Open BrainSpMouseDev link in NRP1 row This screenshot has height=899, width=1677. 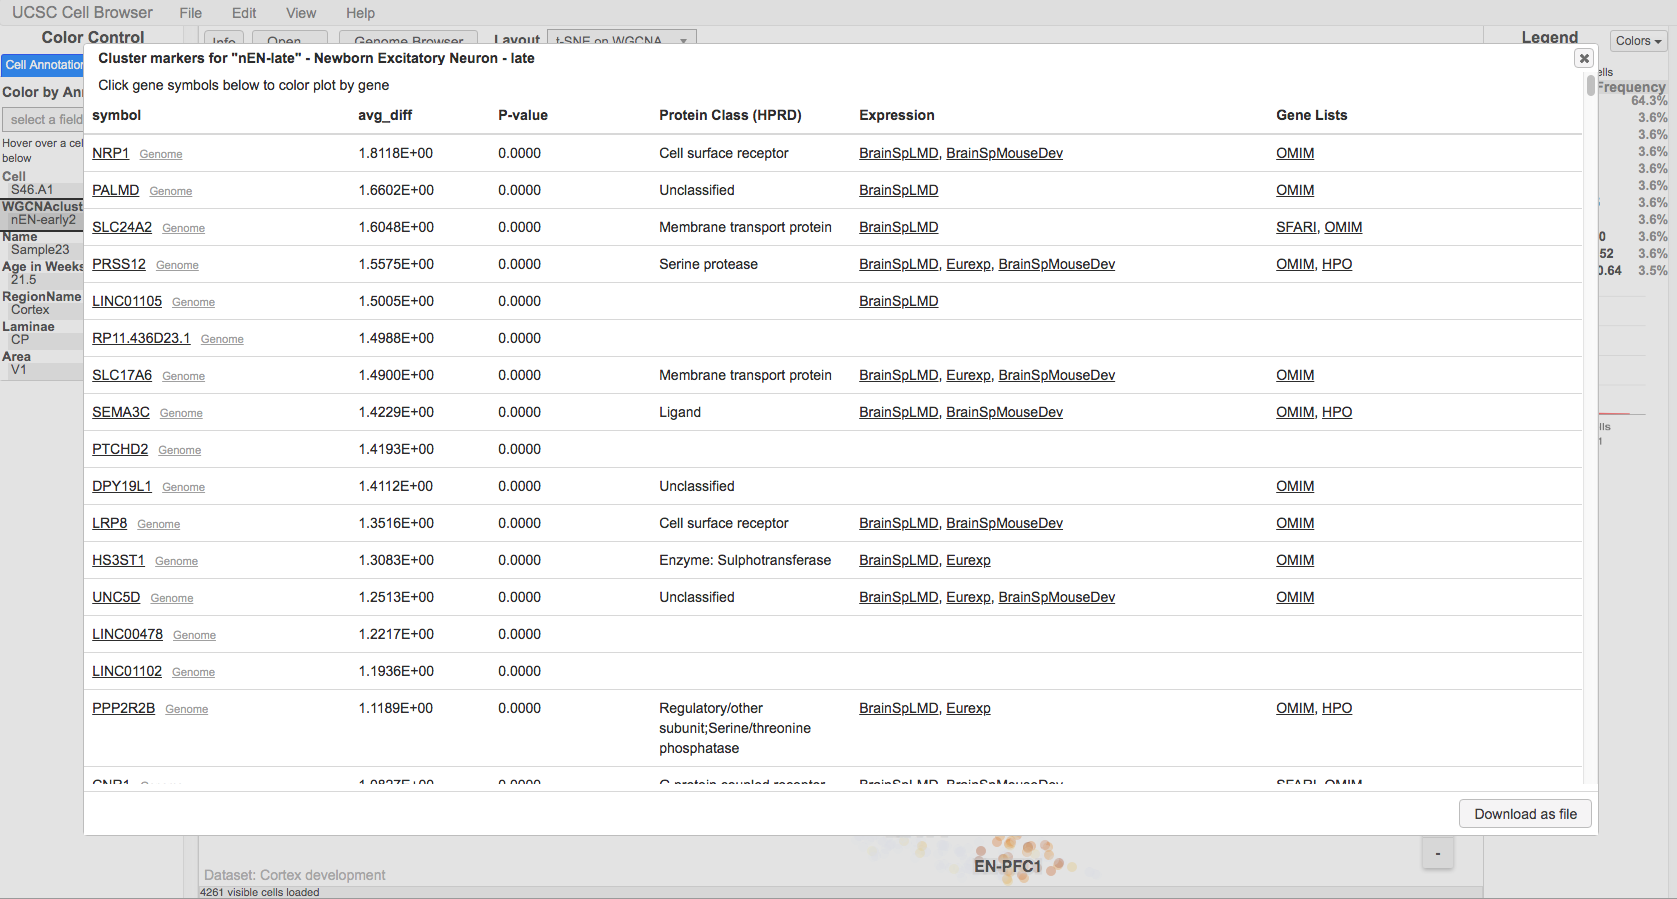[x=1004, y=153]
